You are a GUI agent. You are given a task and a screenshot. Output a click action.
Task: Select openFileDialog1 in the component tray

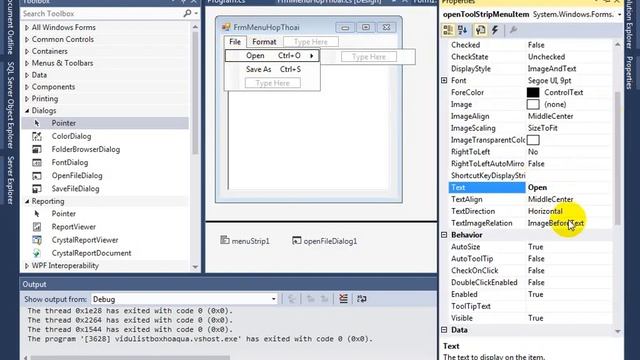click(x=324, y=241)
